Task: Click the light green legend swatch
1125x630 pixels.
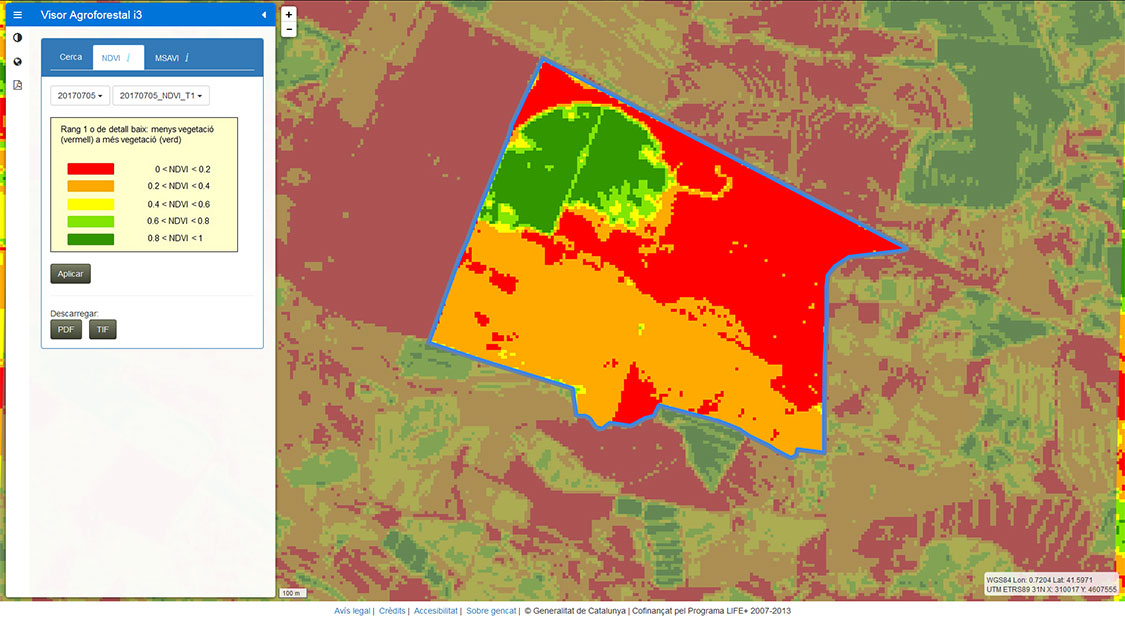Action: point(90,222)
